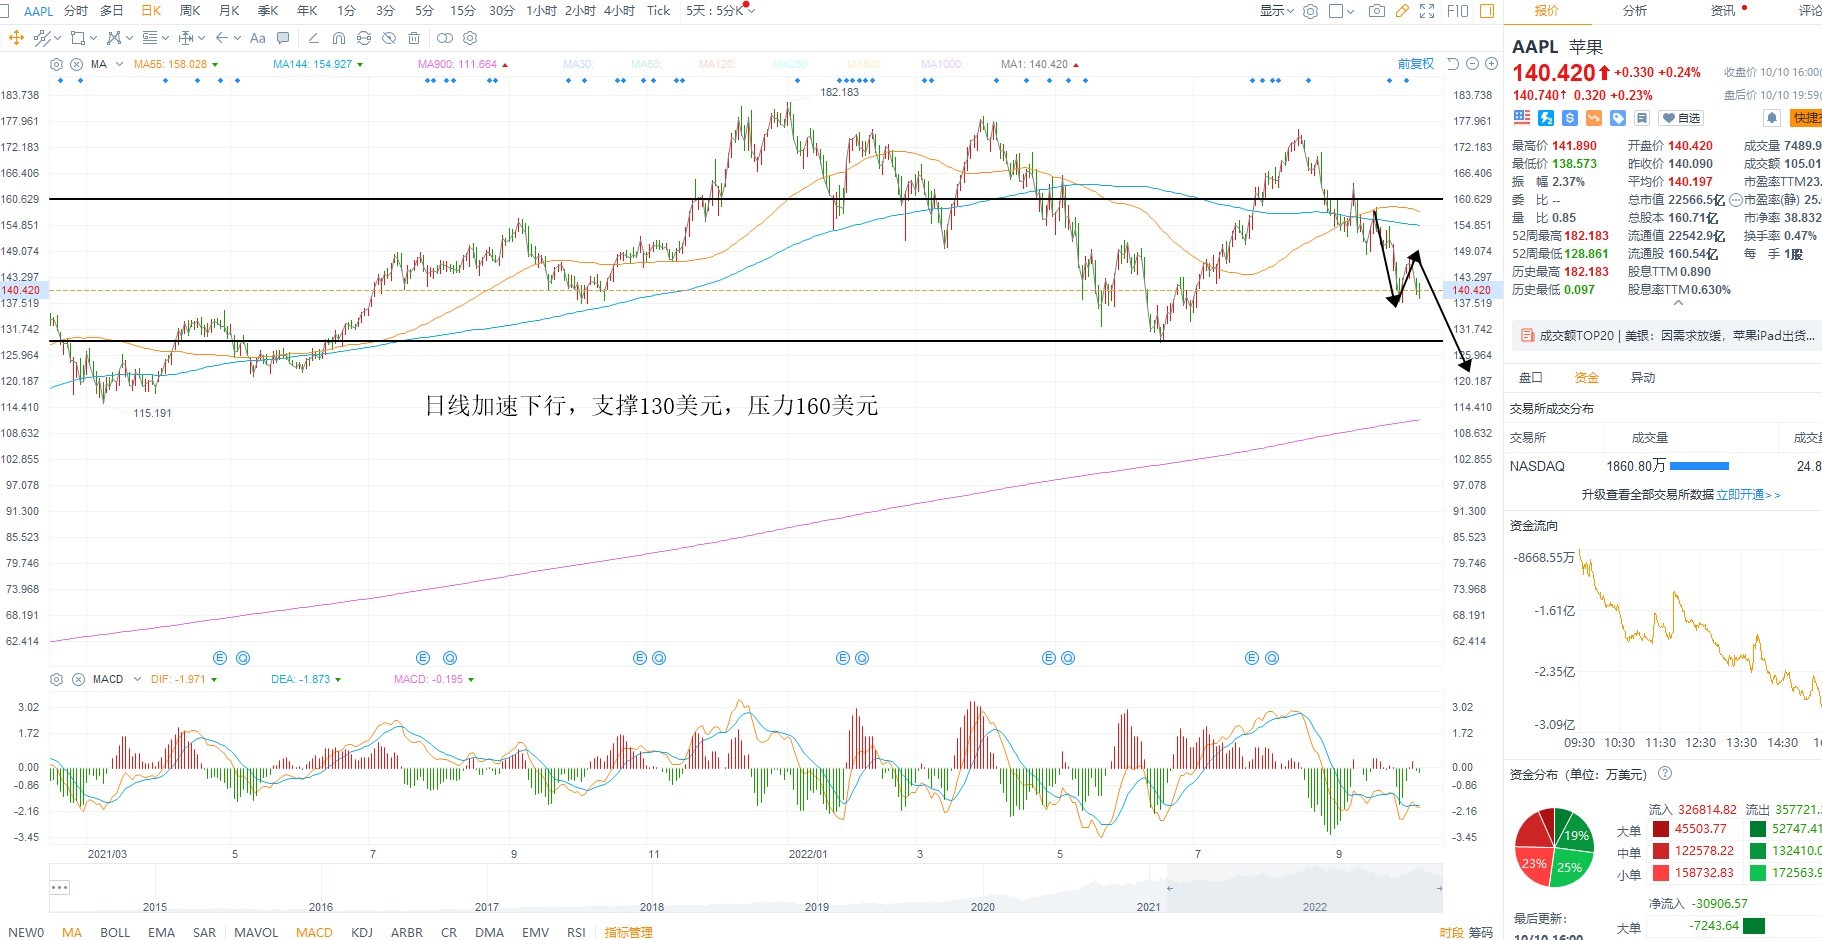Screen dimensions: 1822x940
Task: Open the 资讯 news tab
Action: 1723,11
